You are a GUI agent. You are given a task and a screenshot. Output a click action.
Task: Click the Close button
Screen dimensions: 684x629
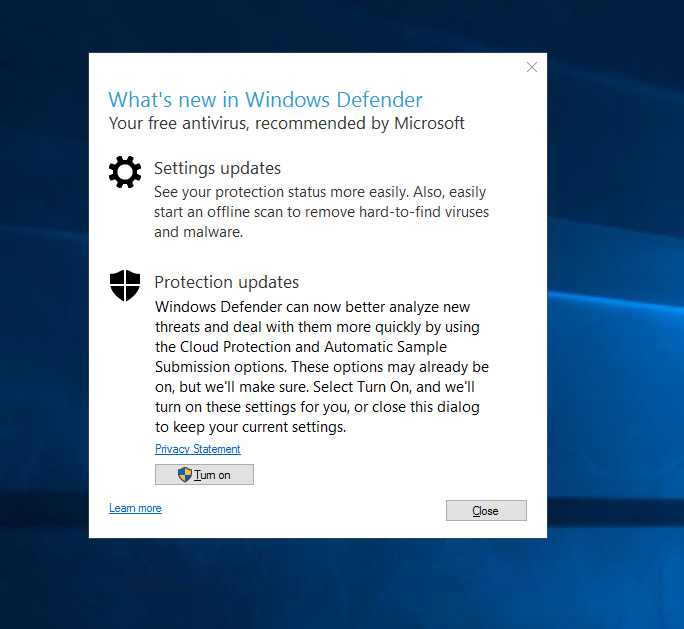tap(486, 510)
